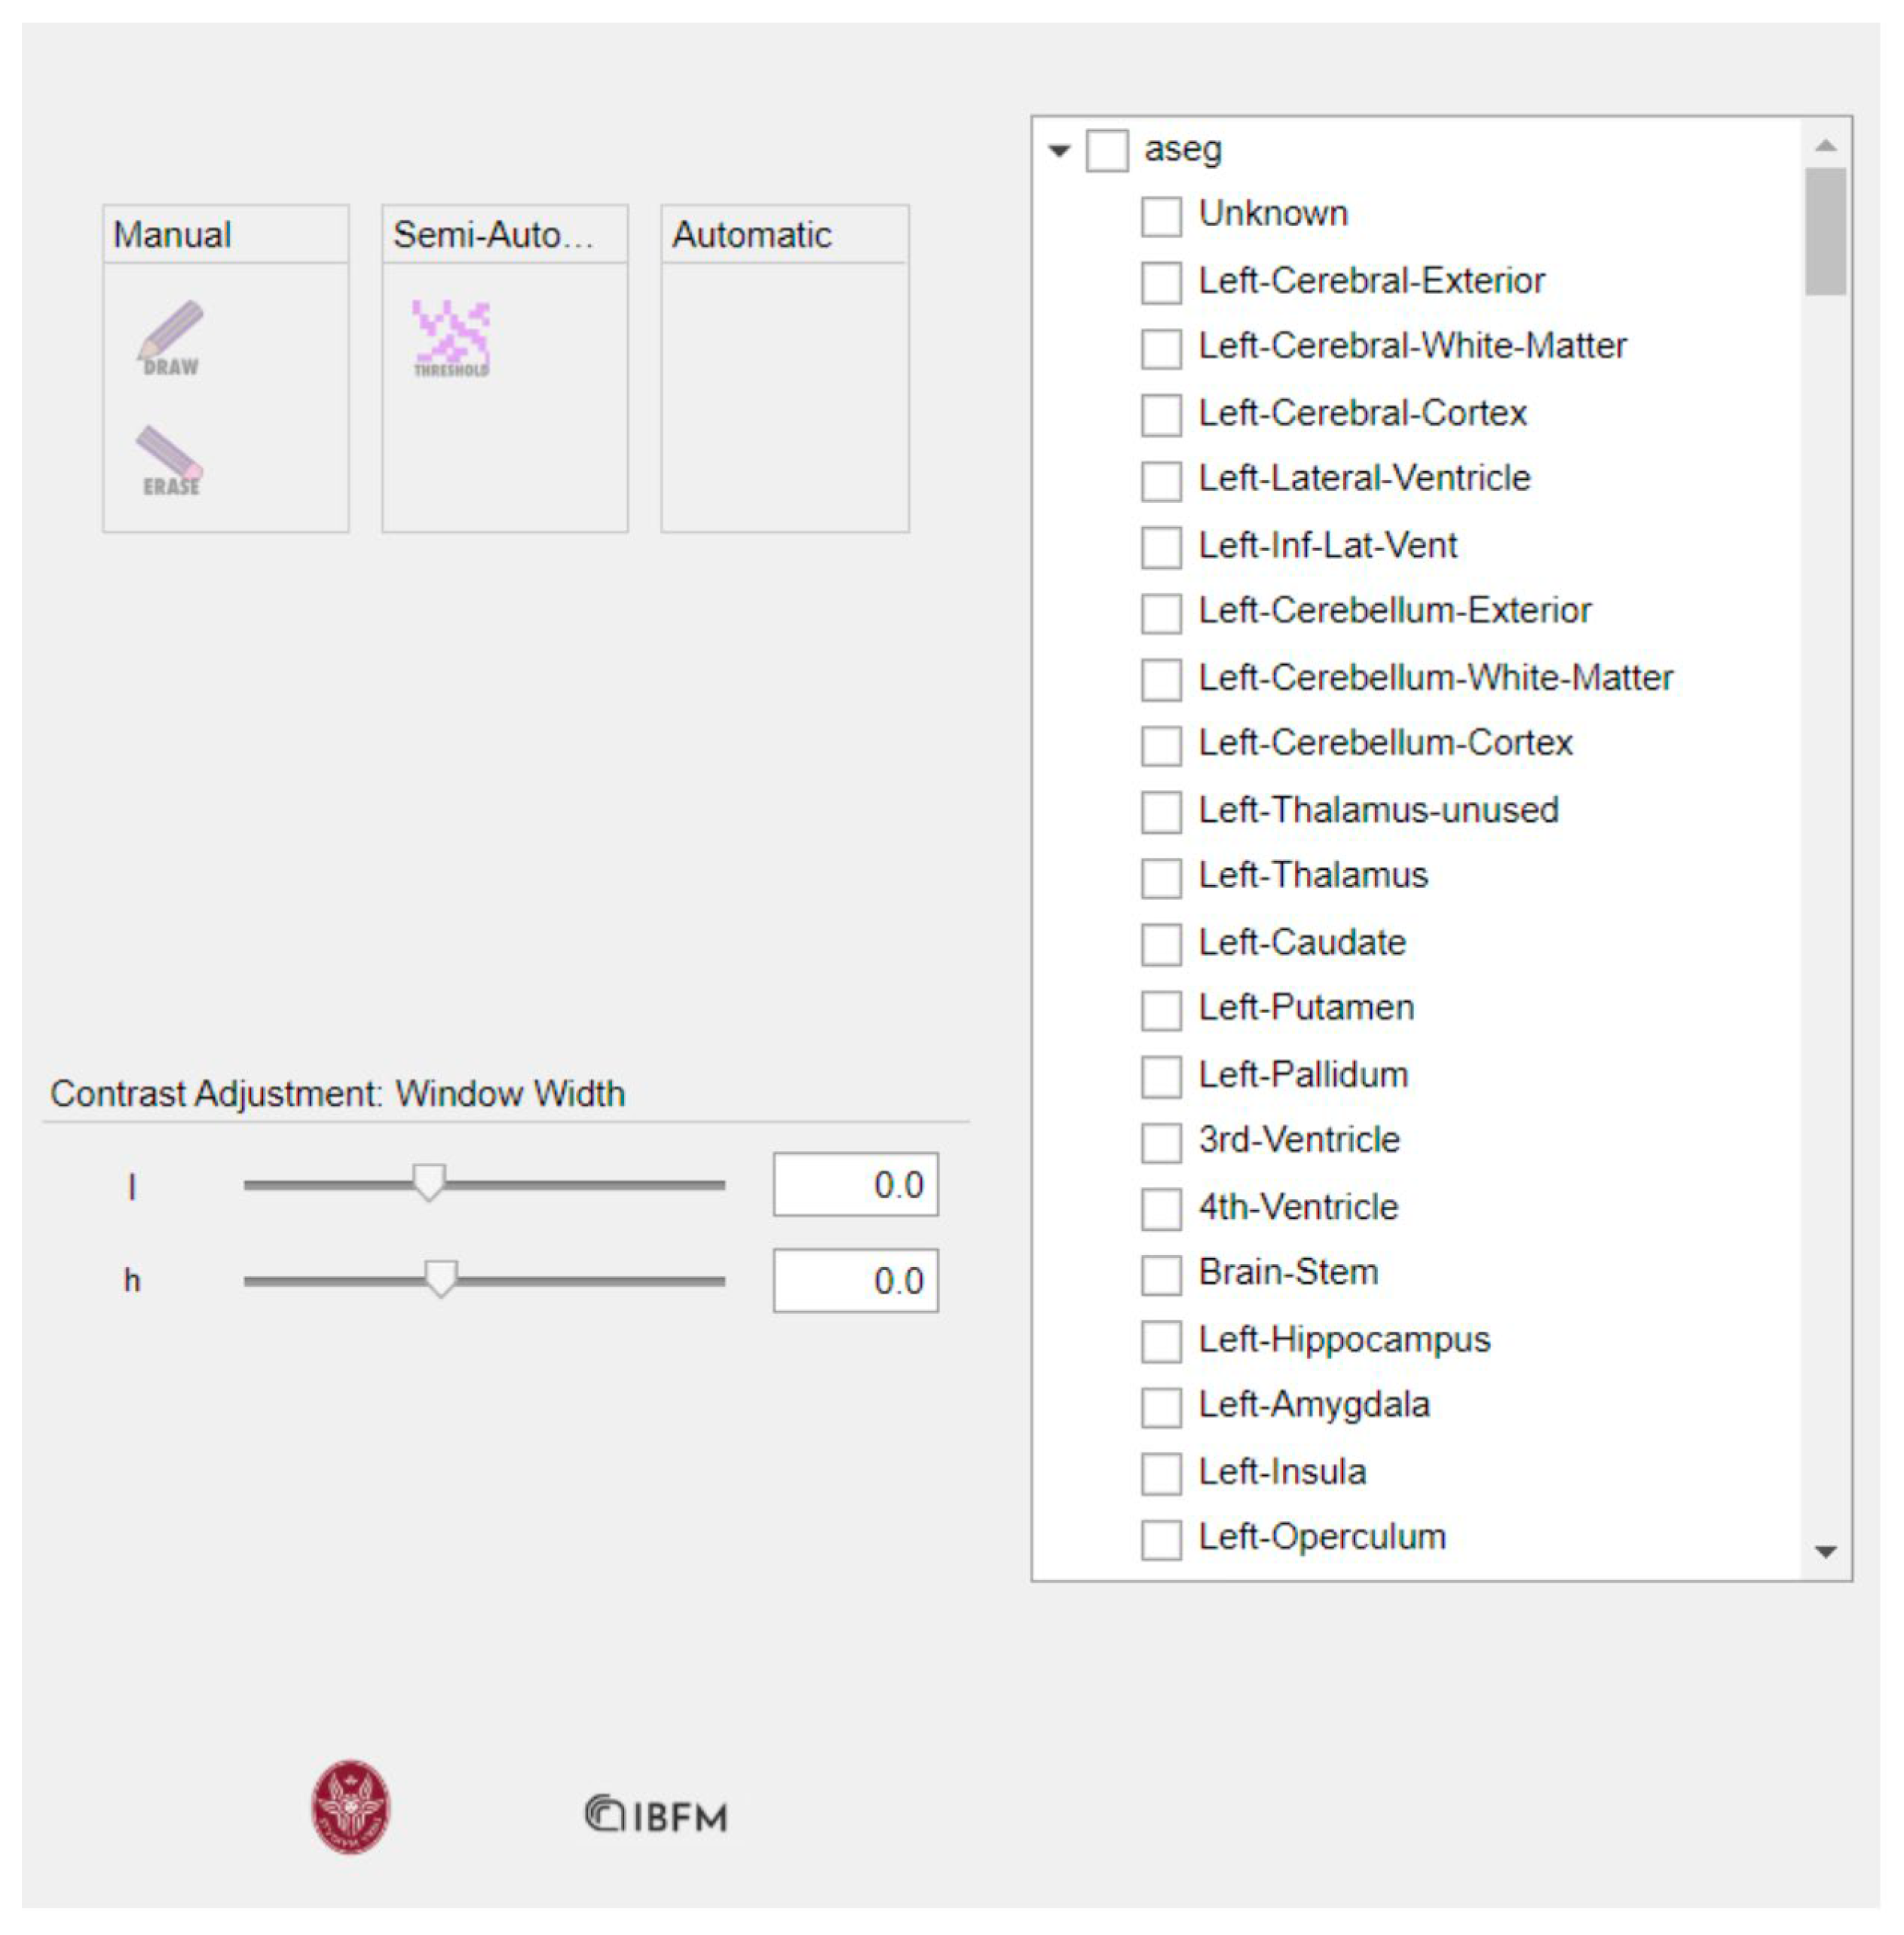This screenshot has width=1904, height=1935.
Task: Click the IBFM logo
Action: click(657, 1815)
